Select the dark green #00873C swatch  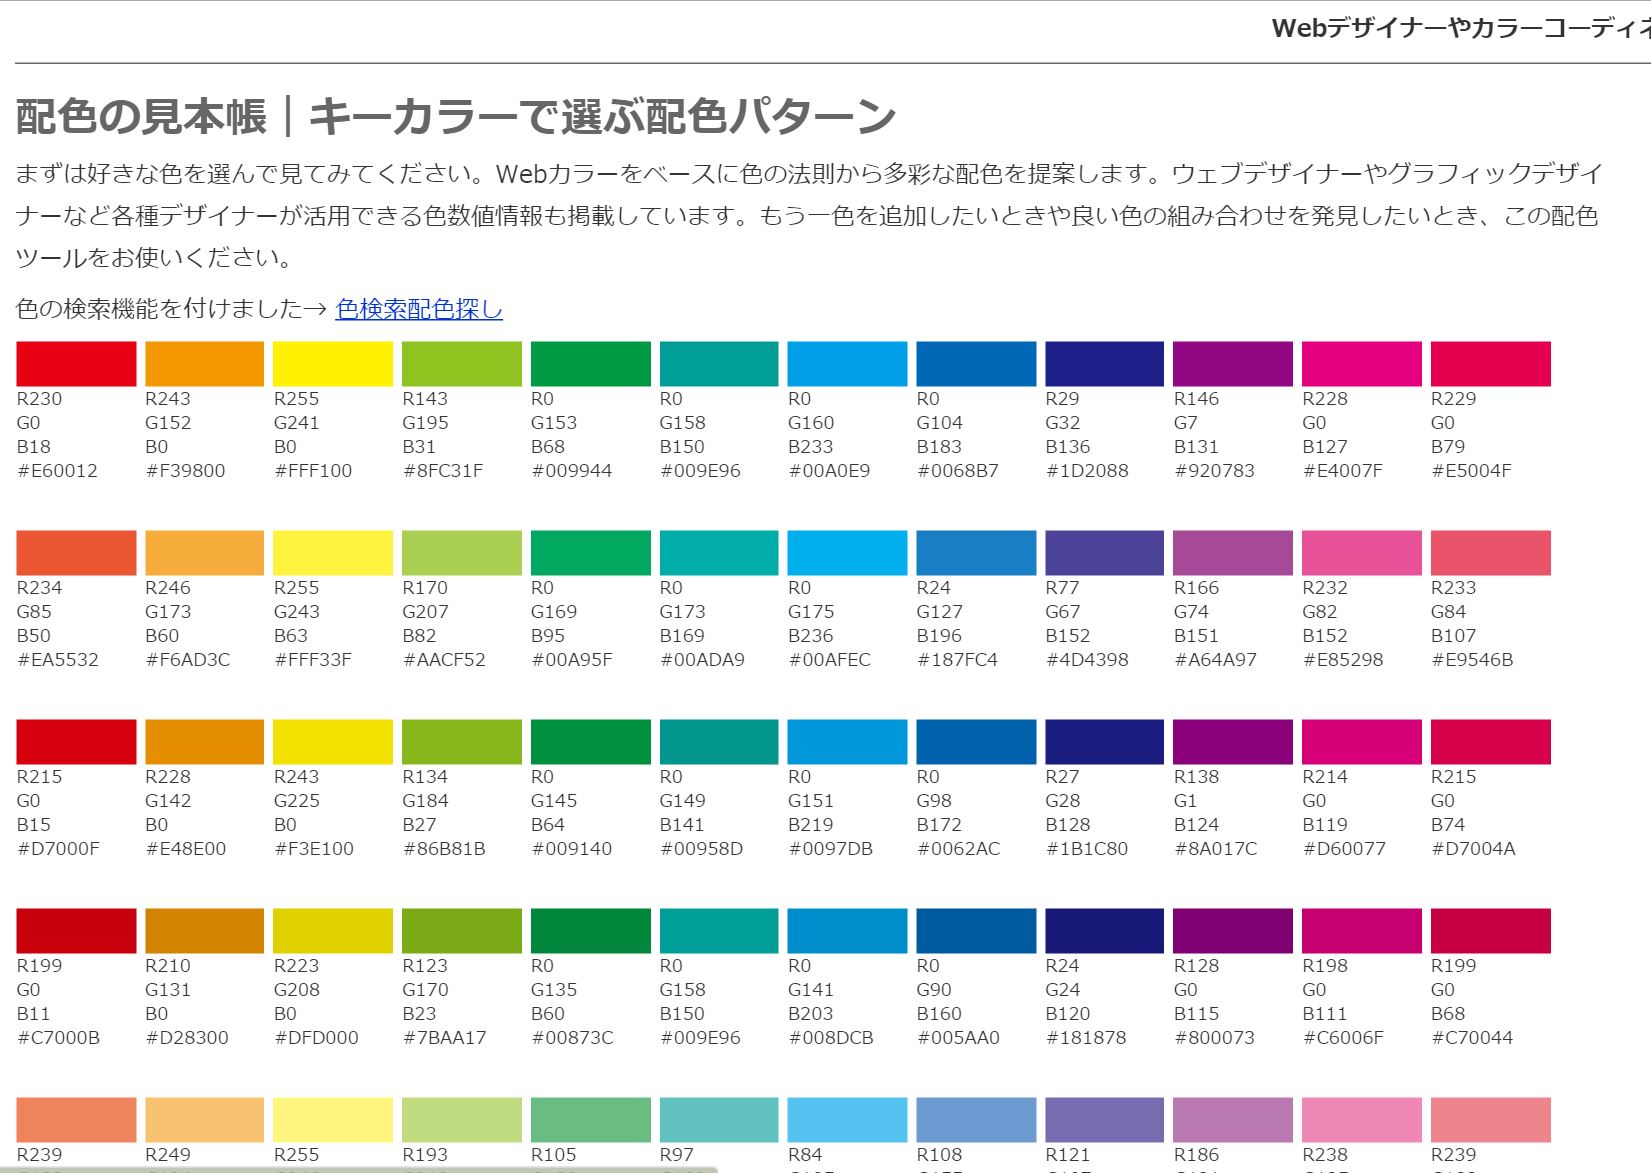(x=590, y=931)
